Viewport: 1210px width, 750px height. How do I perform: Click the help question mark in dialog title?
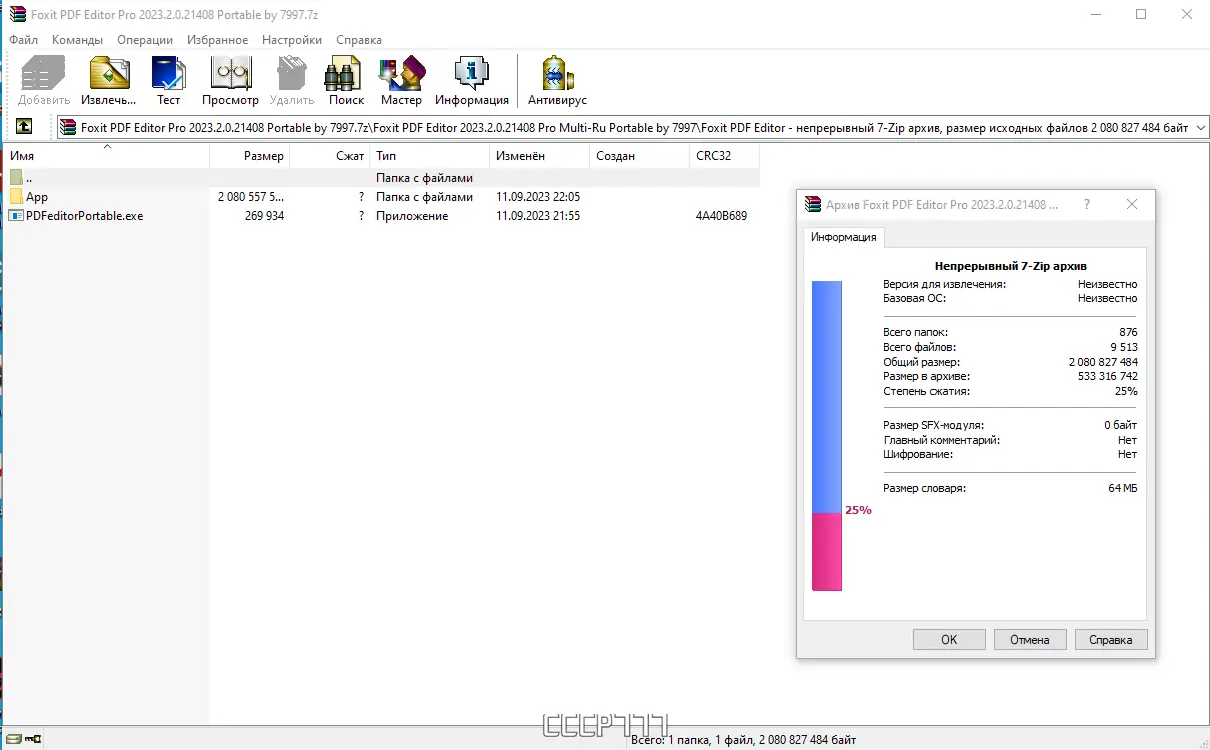point(1087,204)
